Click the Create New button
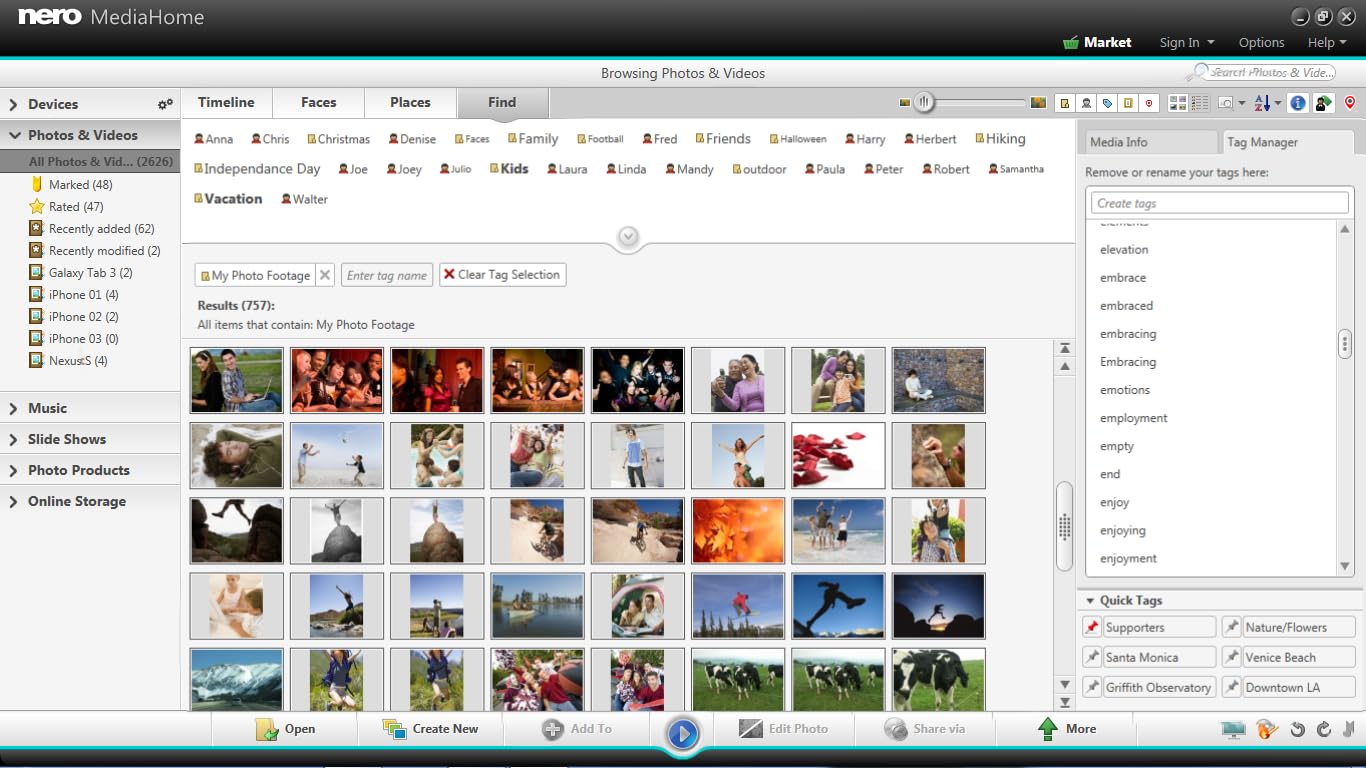Viewport: 1366px width, 768px height. coord(431,729)
